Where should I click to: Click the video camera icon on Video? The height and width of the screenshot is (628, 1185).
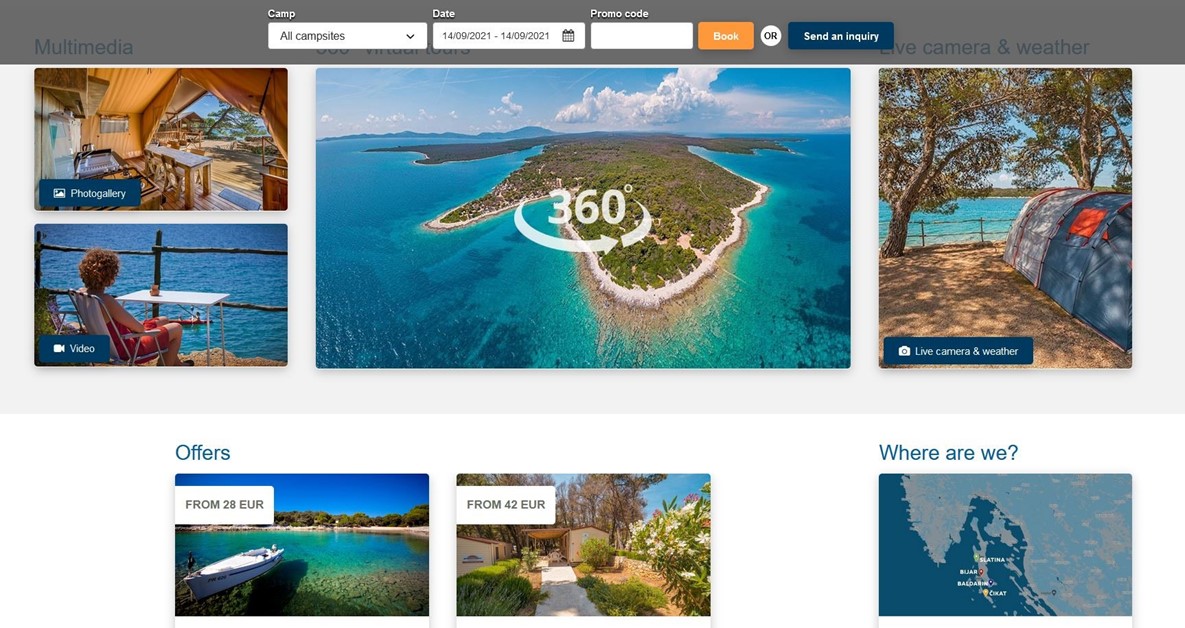(59, 348)
